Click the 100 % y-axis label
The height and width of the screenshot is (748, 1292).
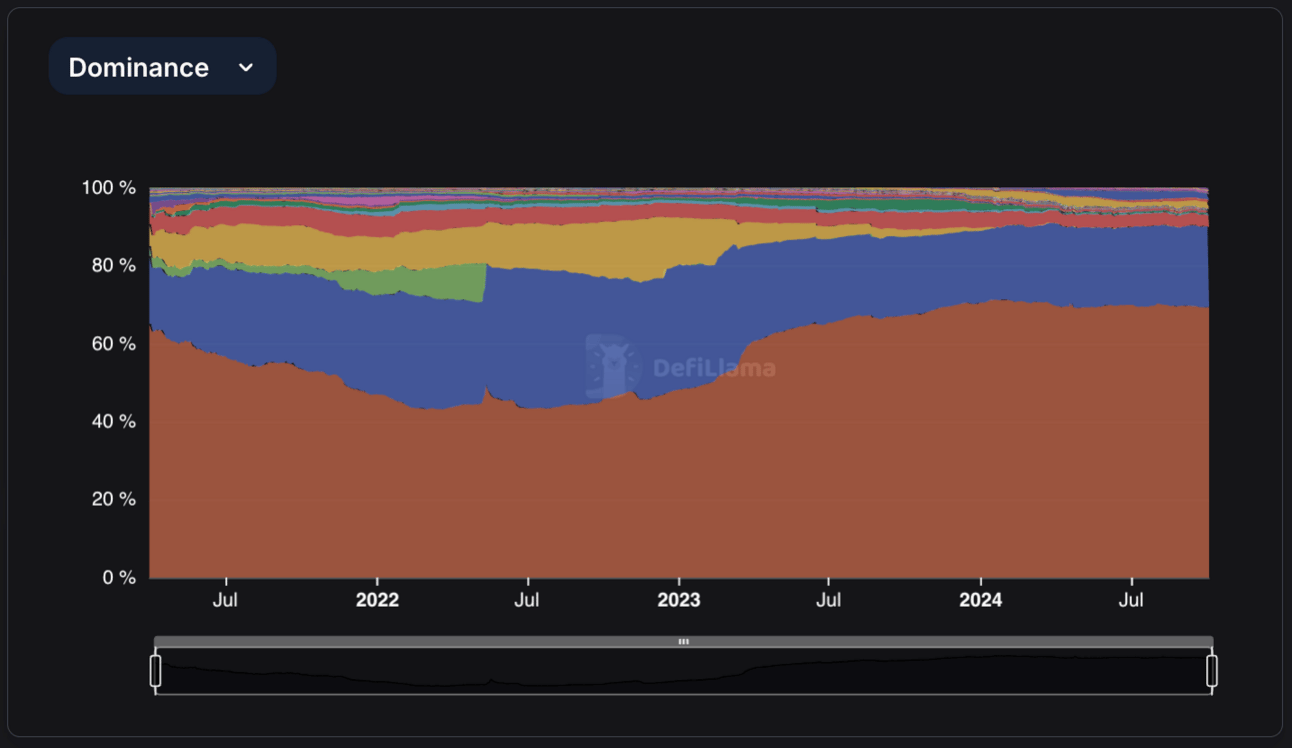tap(109, 187)
